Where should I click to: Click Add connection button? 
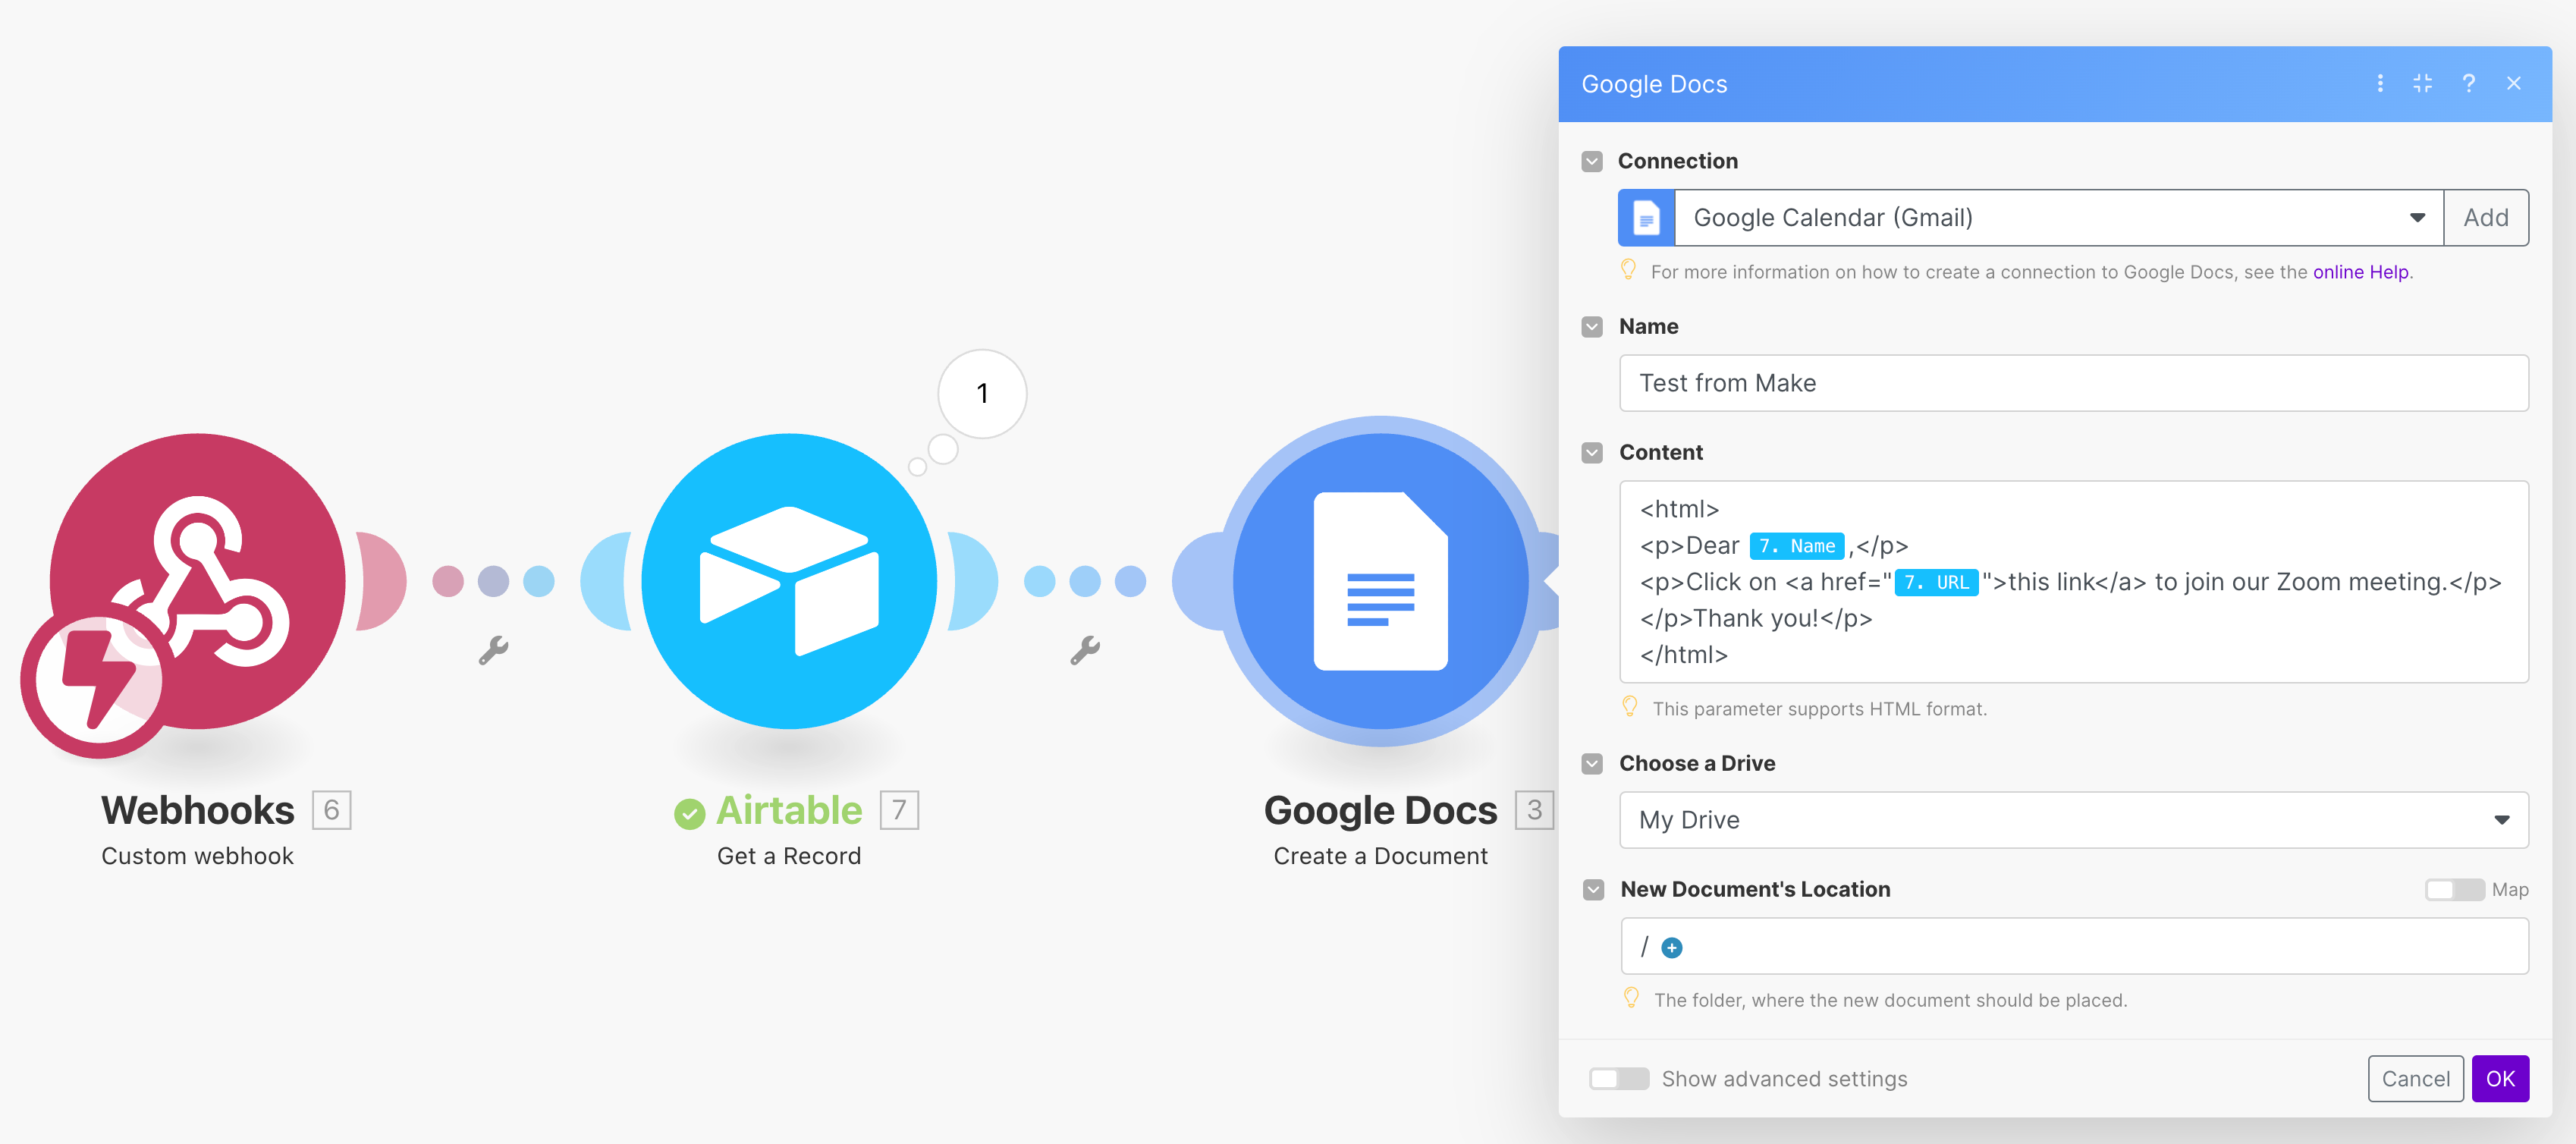pos(2486,217)
